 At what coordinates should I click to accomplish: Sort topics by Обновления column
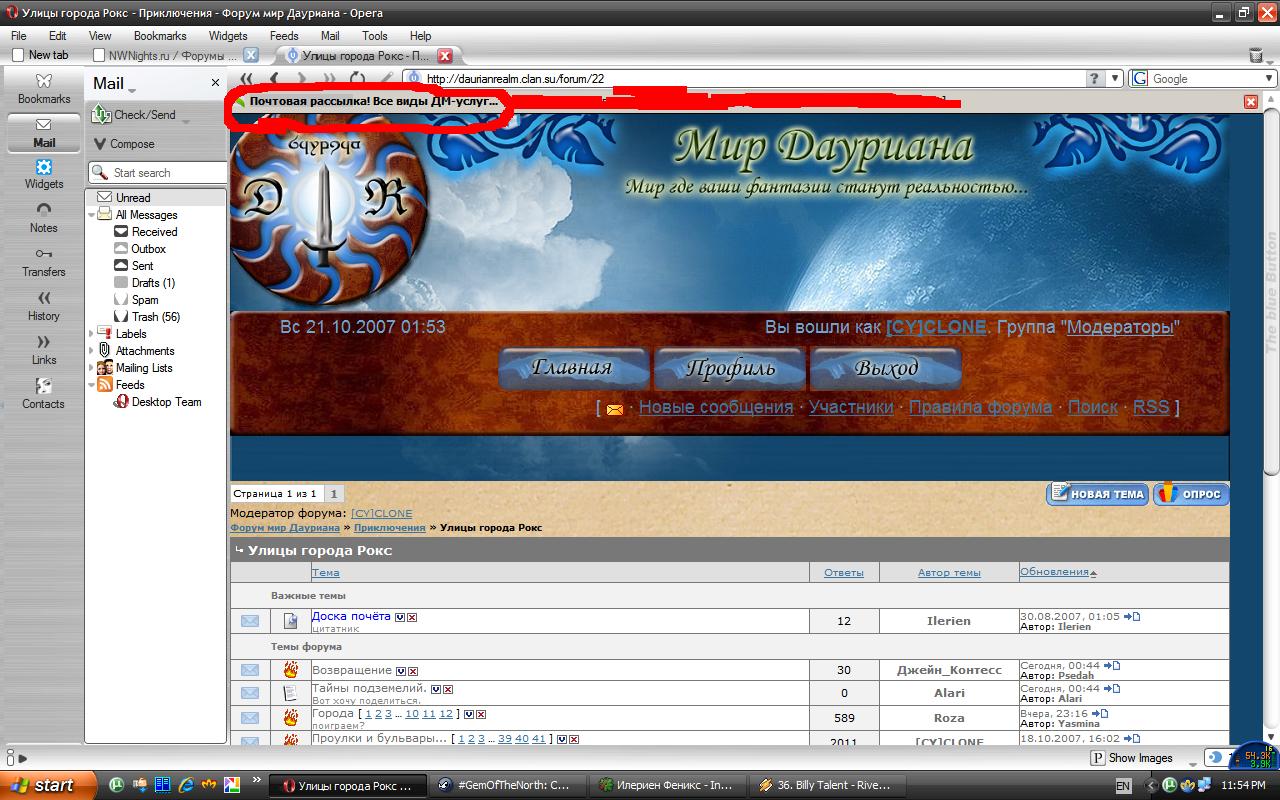click(x=1054, y=572)
